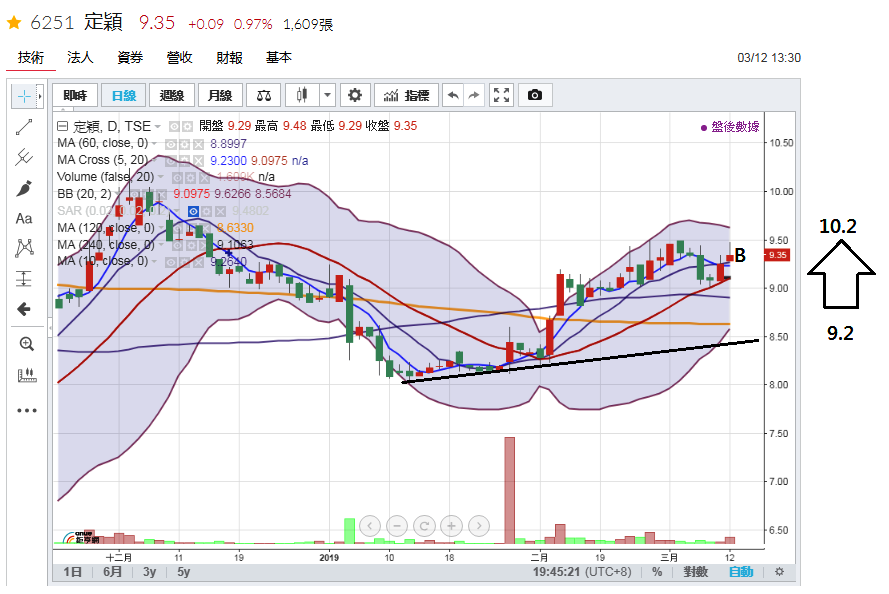
Task: Expand the cursor tool flyout arrow
Action: 40,97
